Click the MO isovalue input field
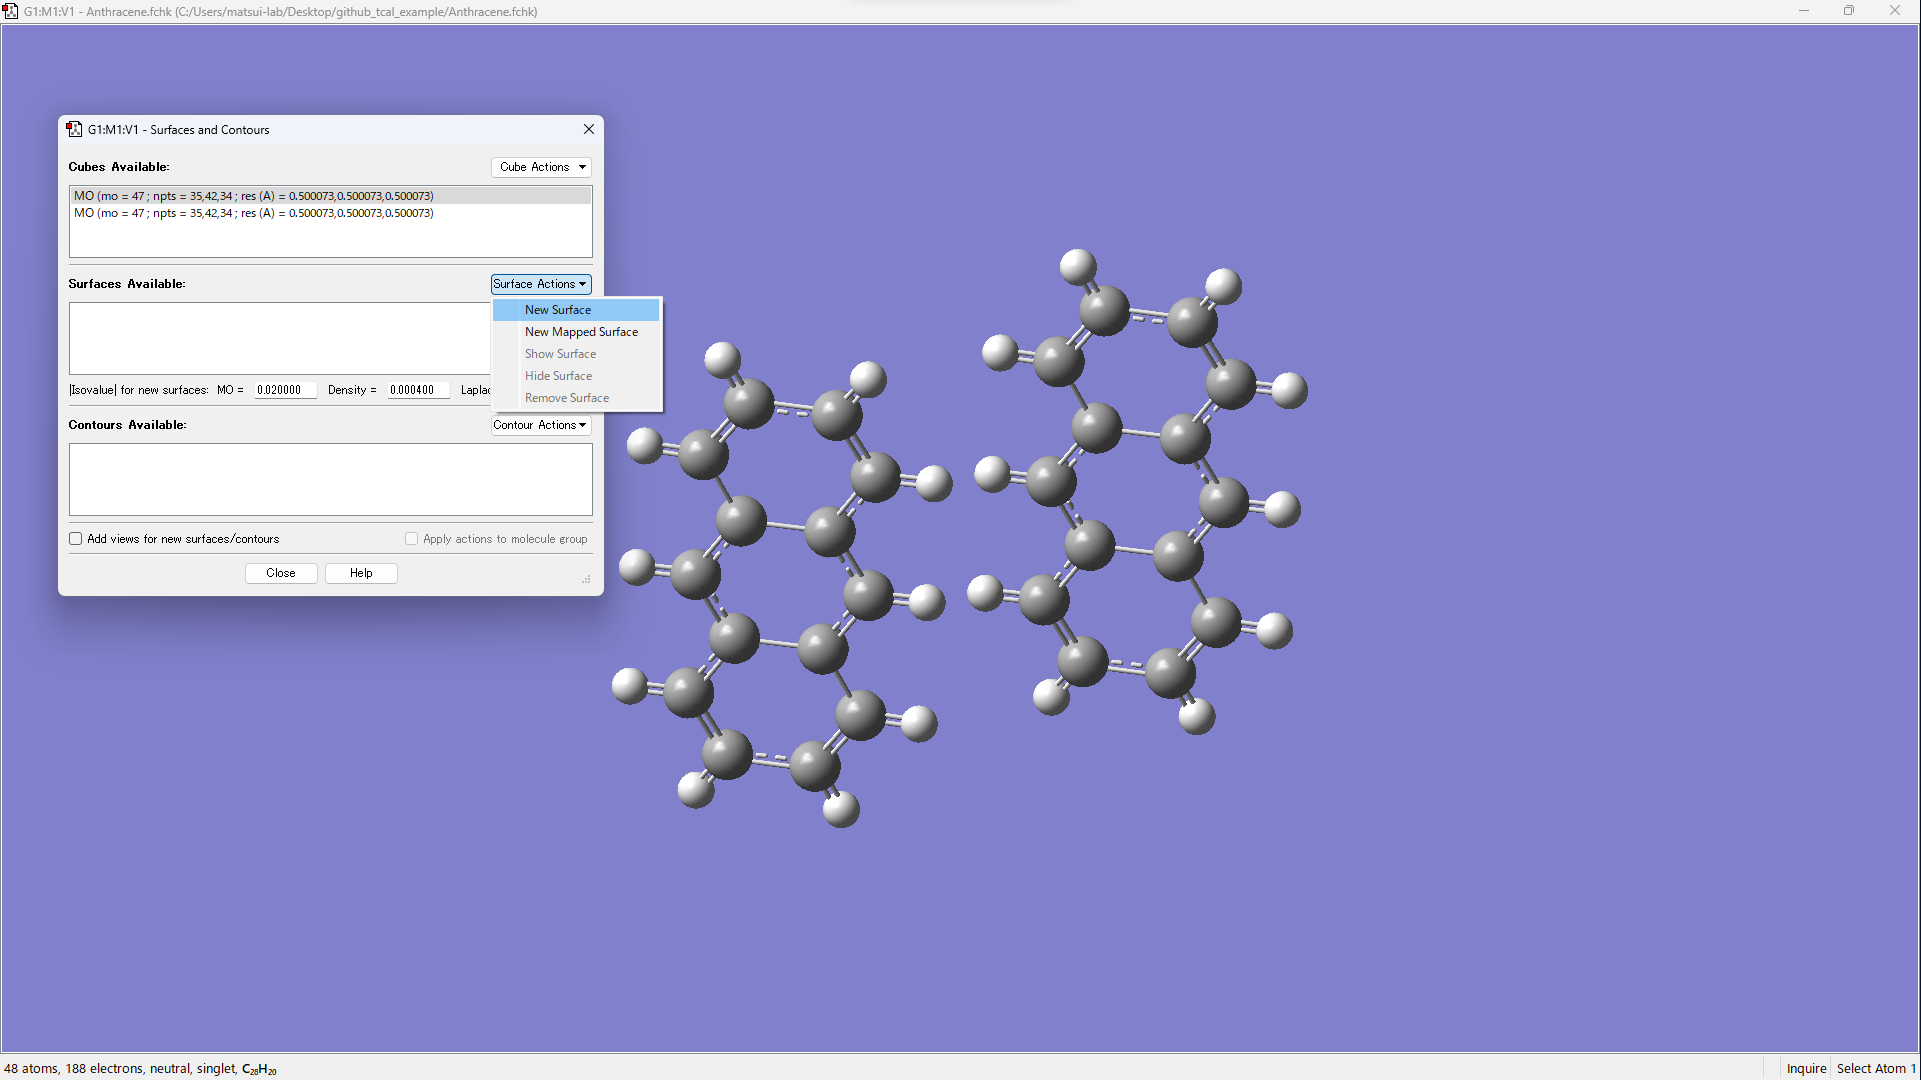Image resolution: width=1921 pixels, height=1080 pixels. point(284,390)
